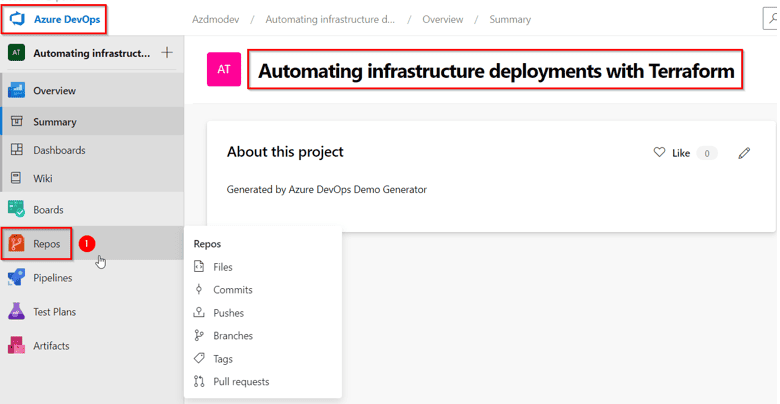Screen dimensions: 780x404
Task: Click the Azure DevOps logo icon
Action: click(17, 20)
